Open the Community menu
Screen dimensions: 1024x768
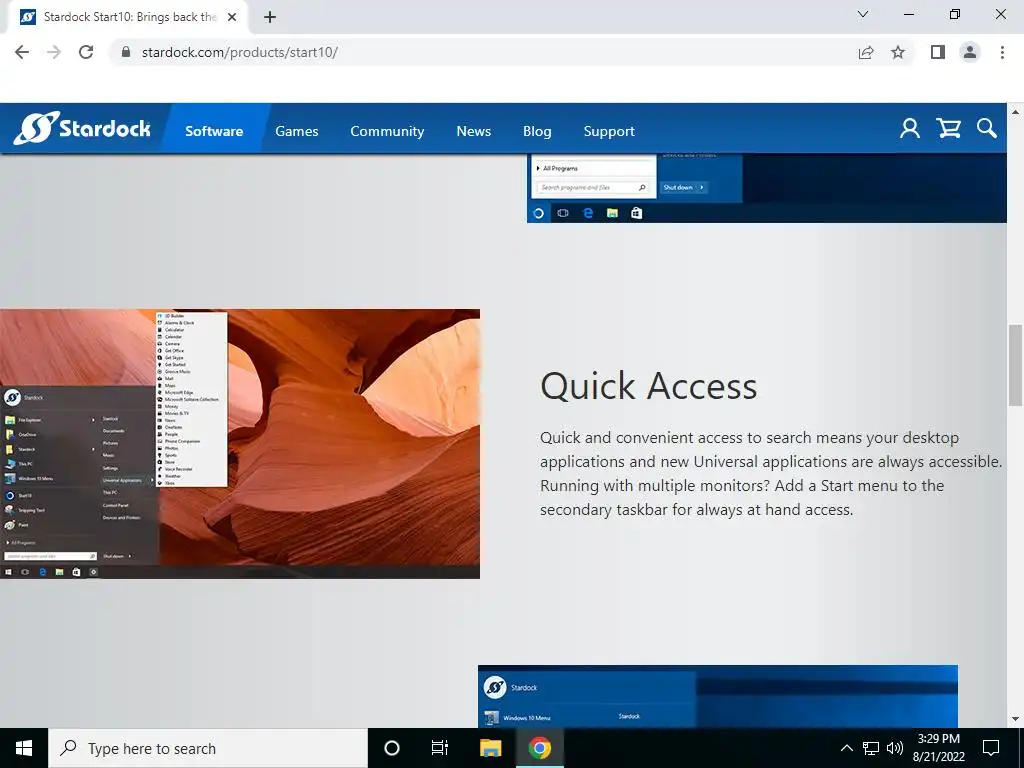pyautogui.click(x=387, y=131)
